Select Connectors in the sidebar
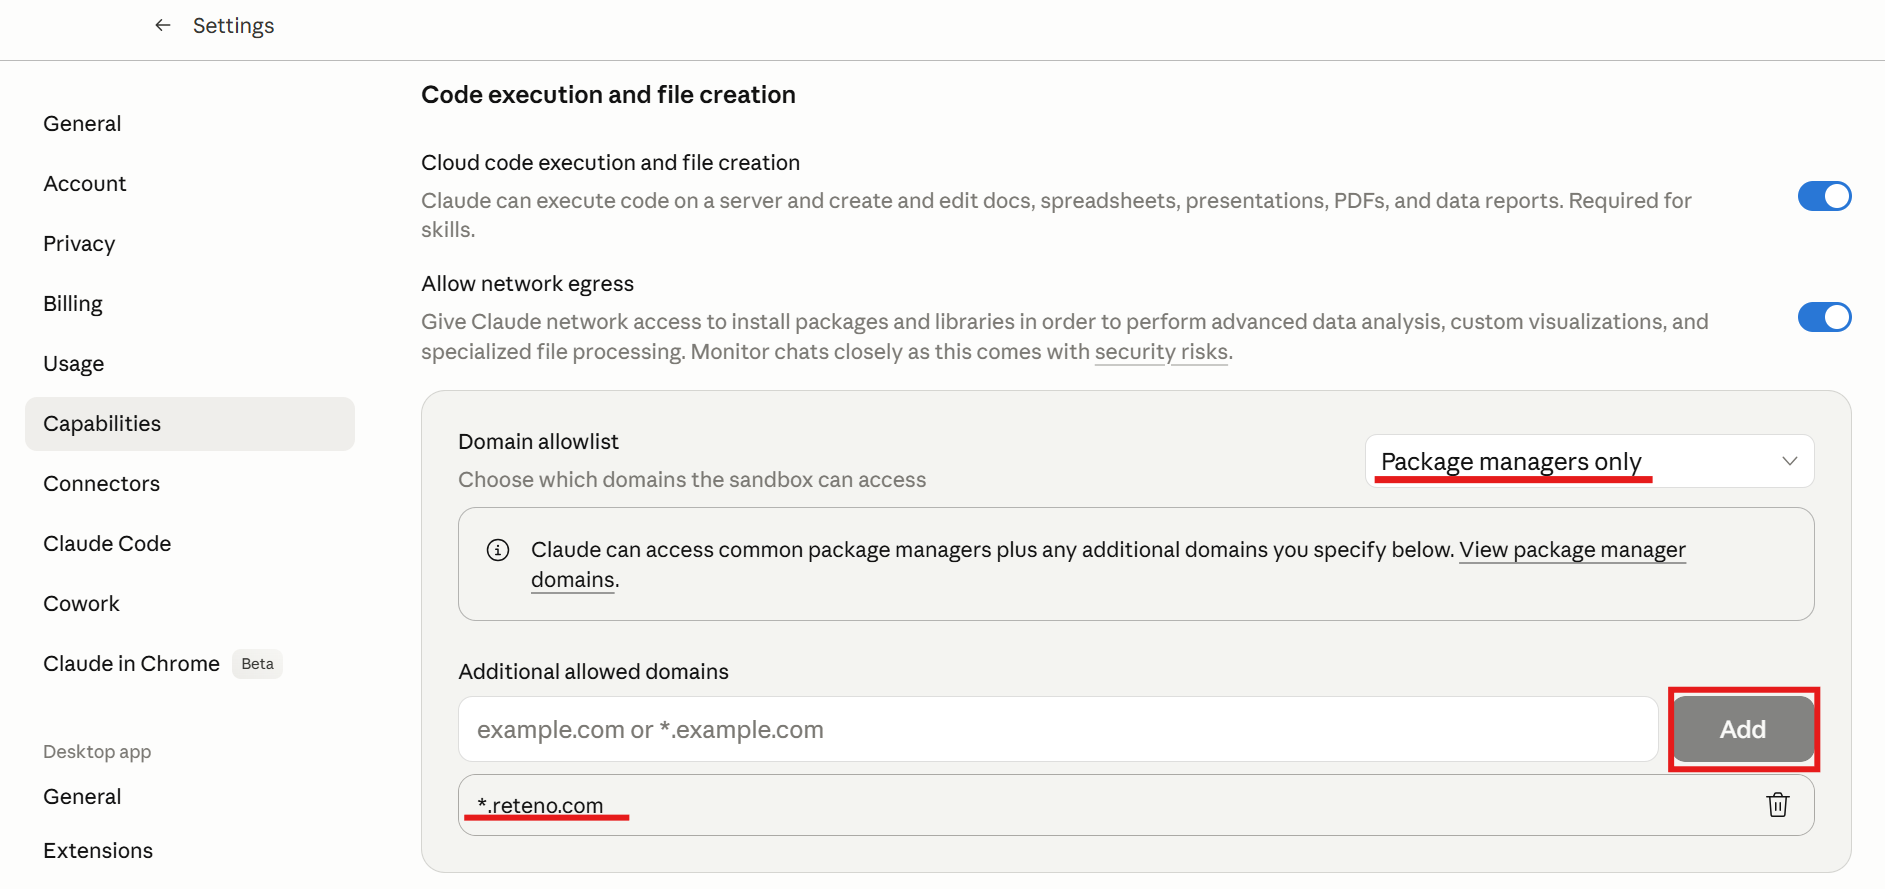 click(x=102, y=484)
